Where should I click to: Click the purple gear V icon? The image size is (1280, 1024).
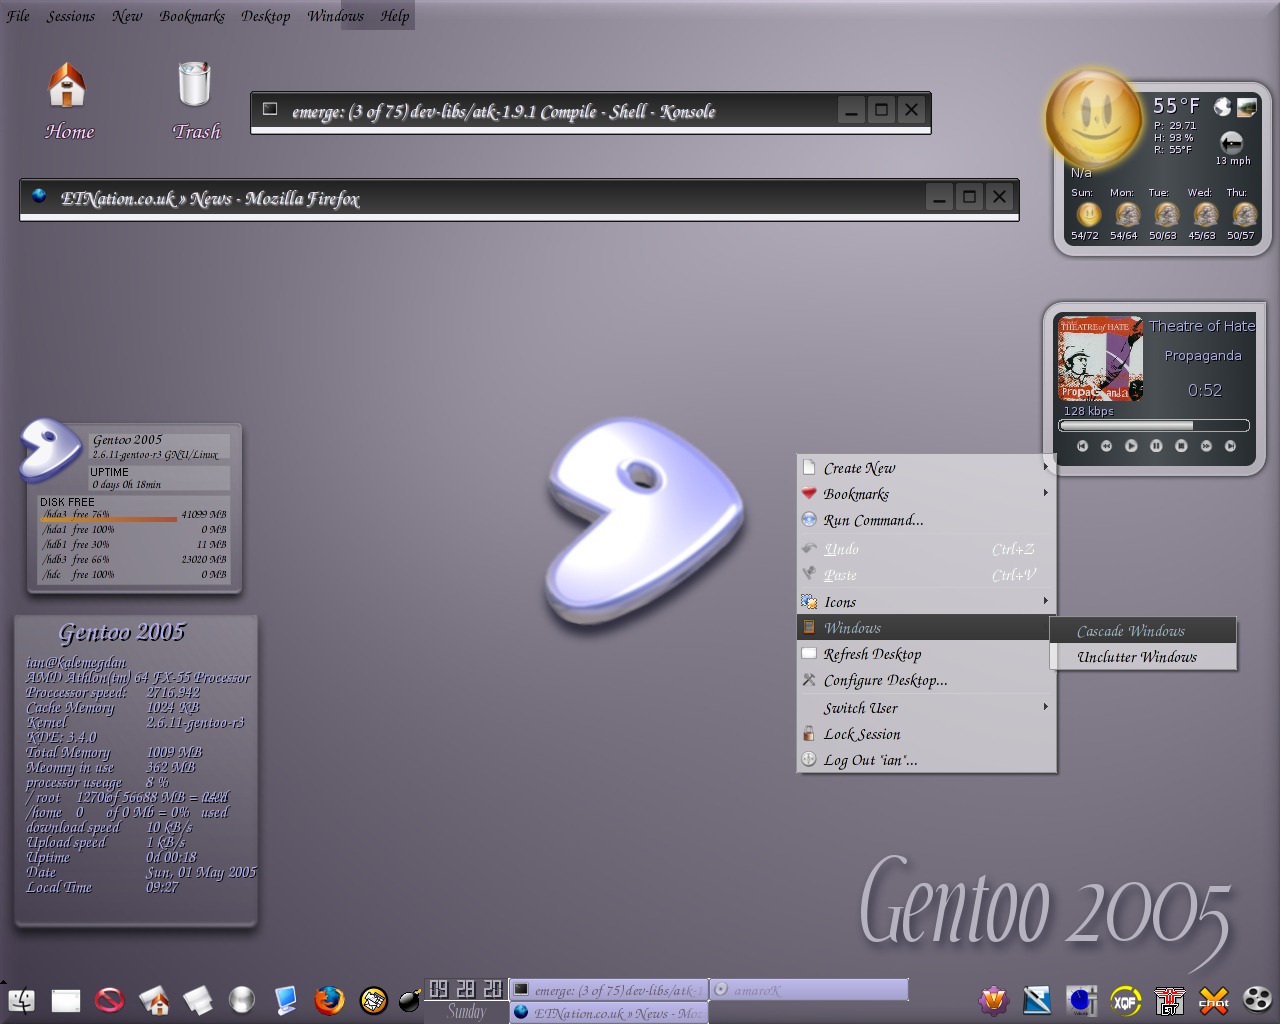tap(993, 1000)
